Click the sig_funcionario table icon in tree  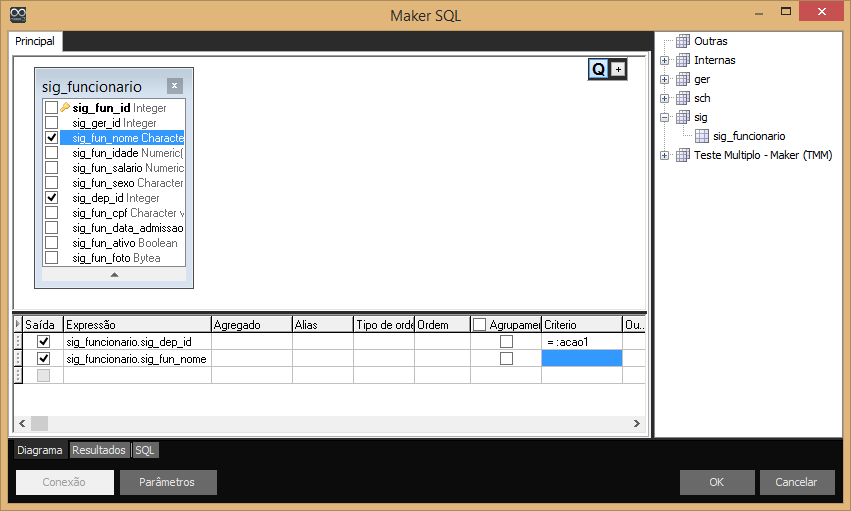pos(702,136)
